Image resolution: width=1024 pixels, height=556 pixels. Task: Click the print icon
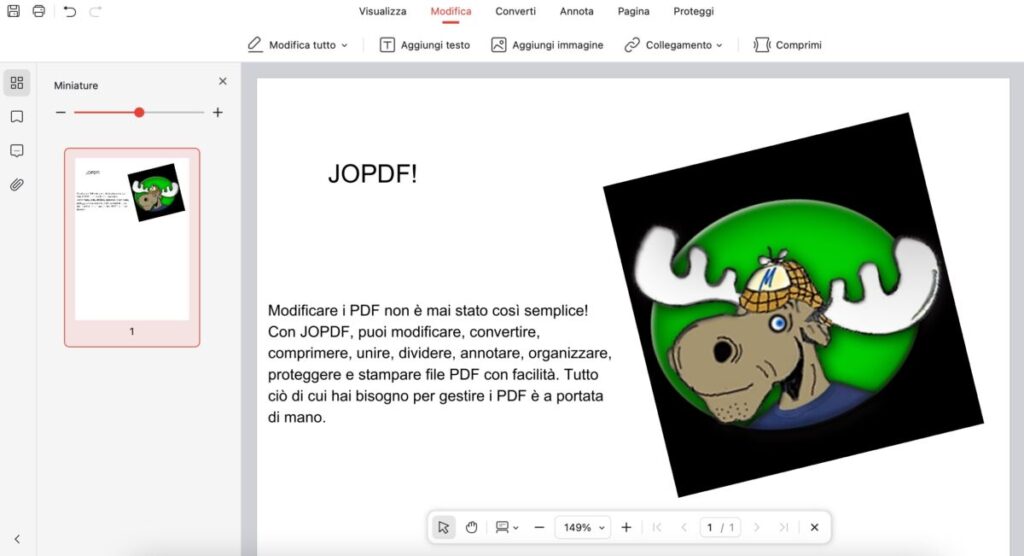[x=39, y=11]
